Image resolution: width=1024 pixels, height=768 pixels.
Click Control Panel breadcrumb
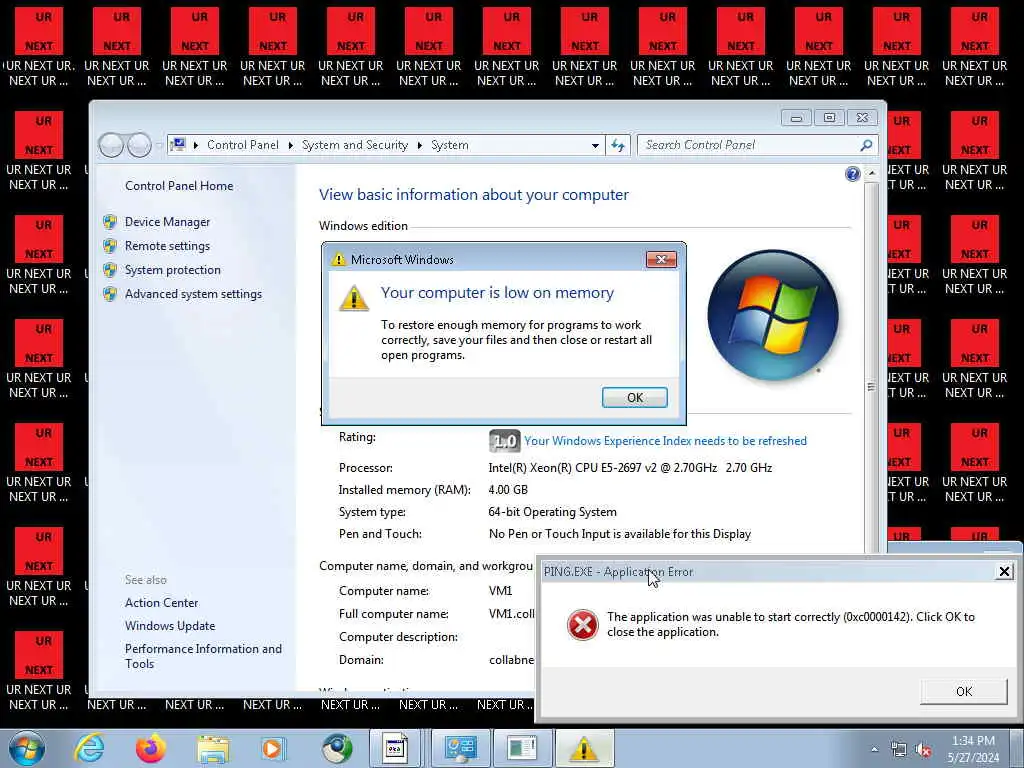242,145
